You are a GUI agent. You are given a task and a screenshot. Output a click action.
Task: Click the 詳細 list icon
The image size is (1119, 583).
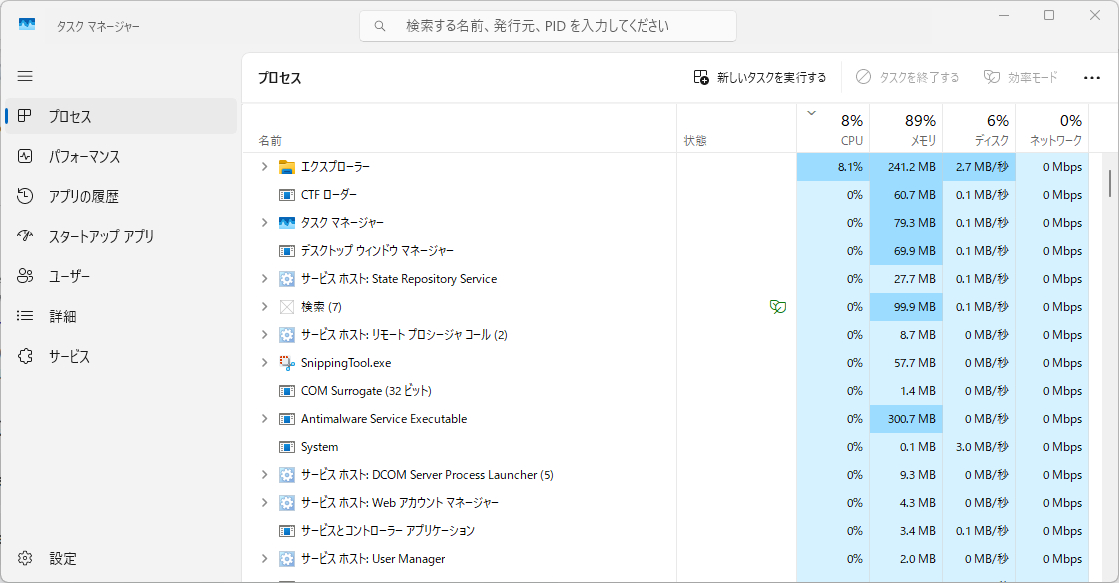(x=25, y=315)
